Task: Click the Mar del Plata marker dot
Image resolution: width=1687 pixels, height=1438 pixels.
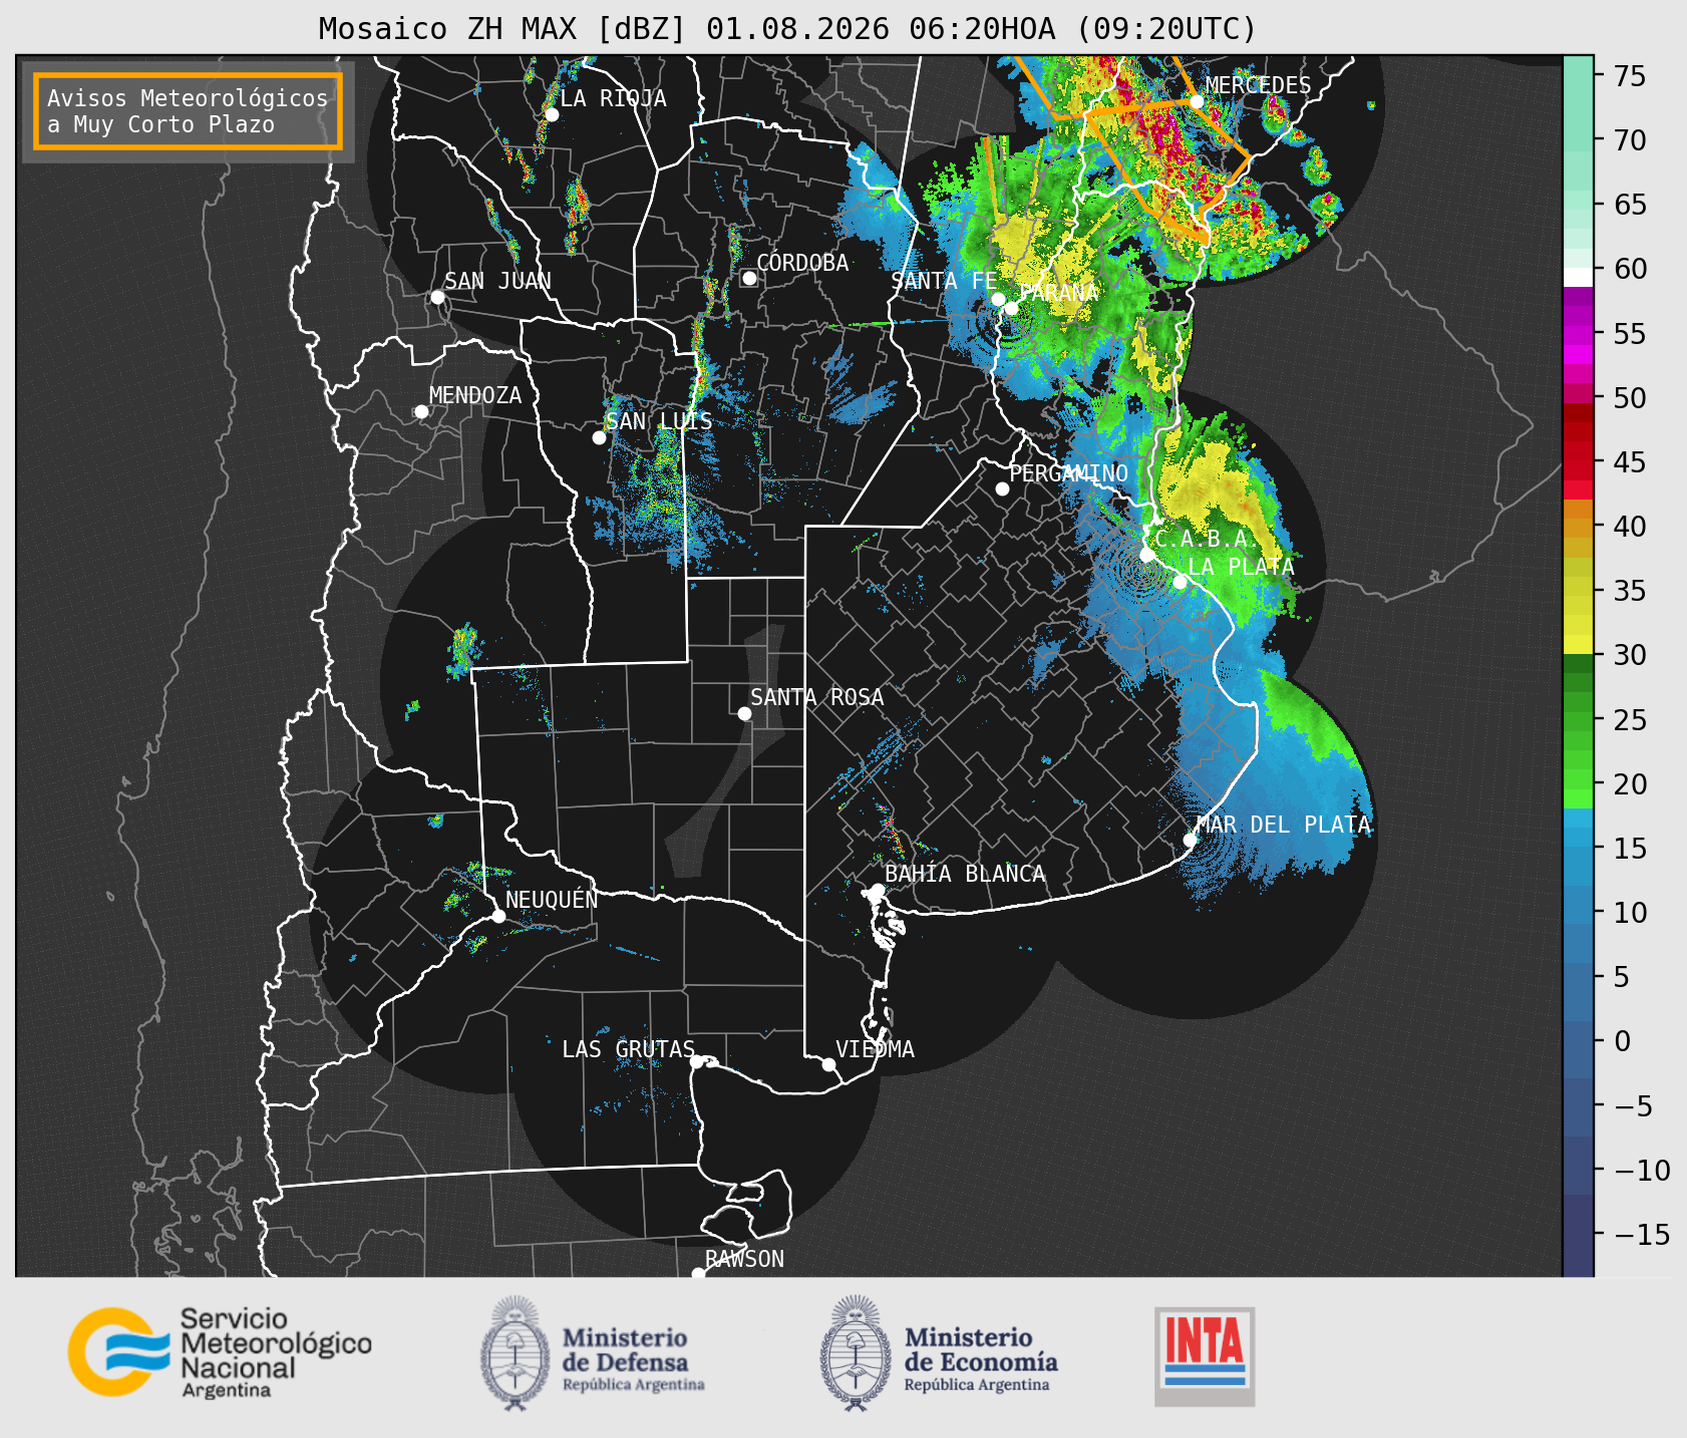Action: tap(1189, 839)
